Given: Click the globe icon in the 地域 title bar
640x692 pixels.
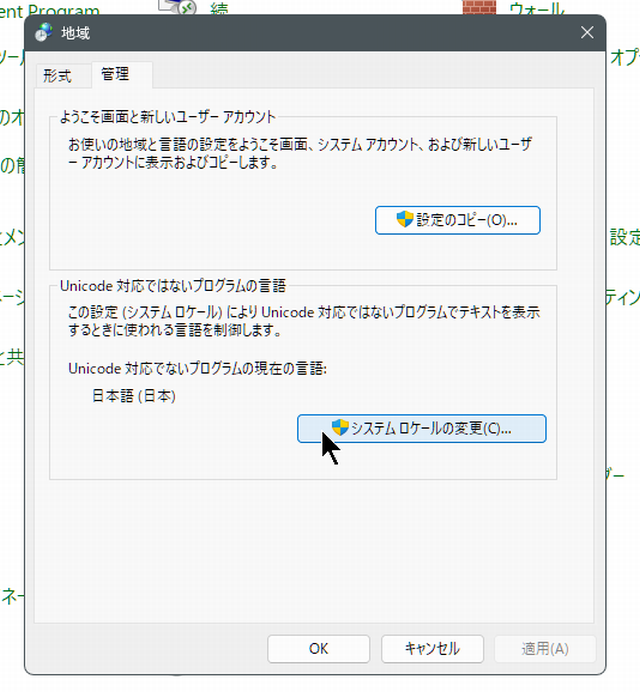Looking at the screenshot, I should pyautogui.click(x=45, y=32).
